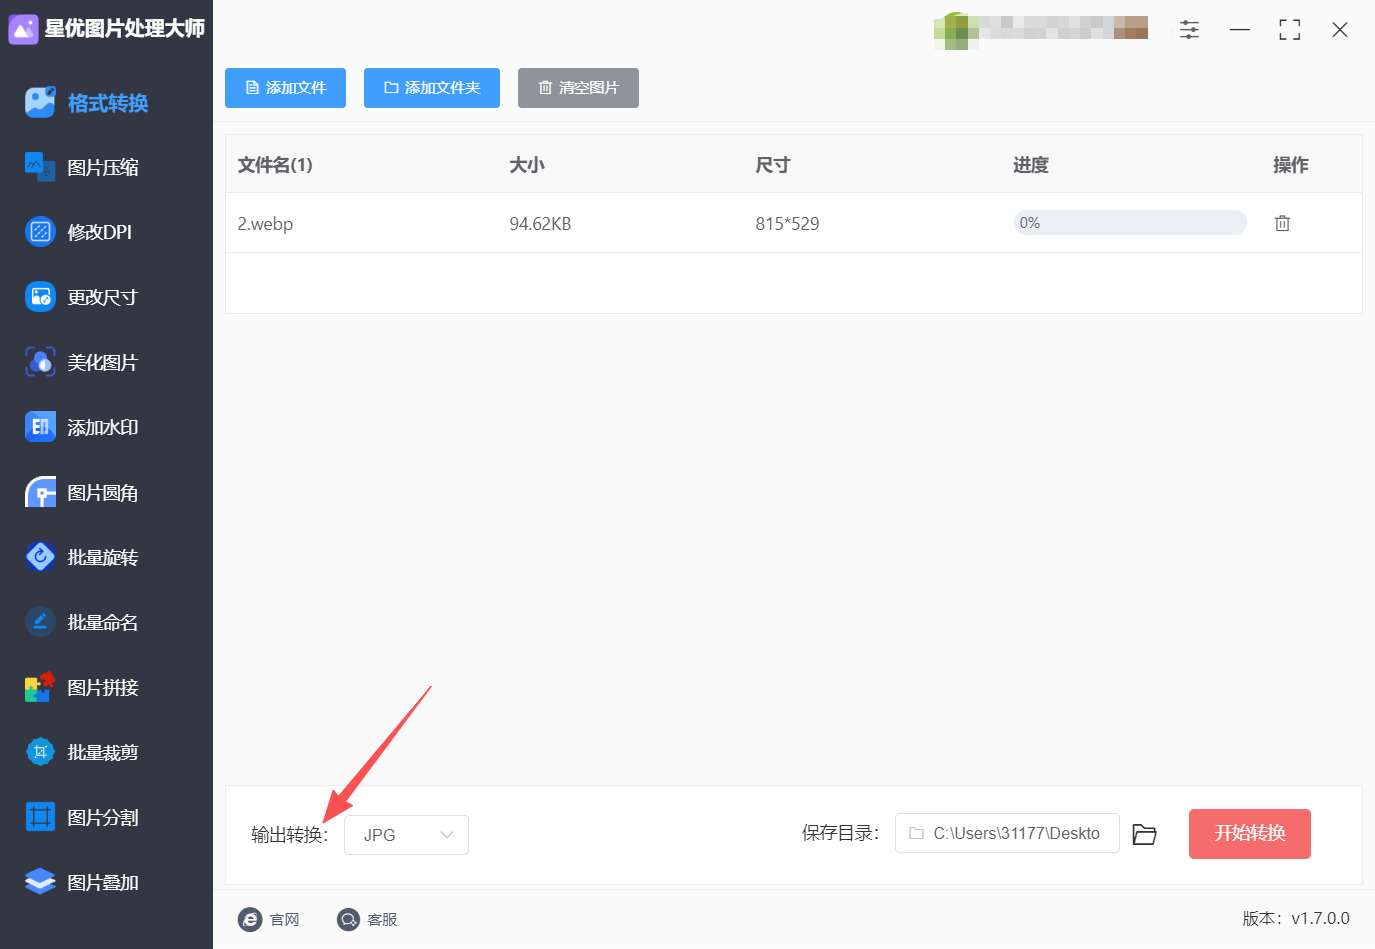Click the 版本: v1.7.0.0 version text

tap(1296, 918)
